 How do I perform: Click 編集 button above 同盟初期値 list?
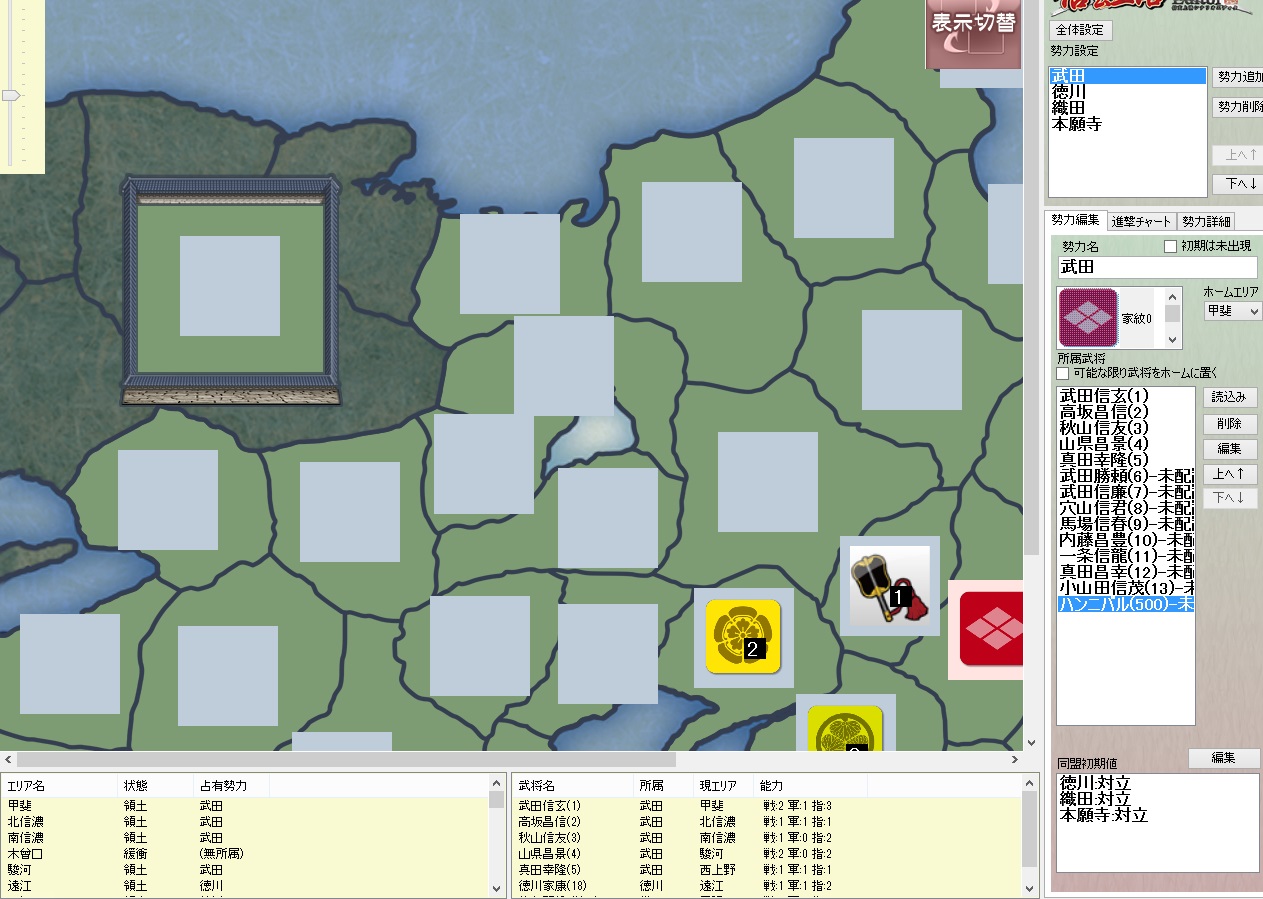[x=1224, y=758]
